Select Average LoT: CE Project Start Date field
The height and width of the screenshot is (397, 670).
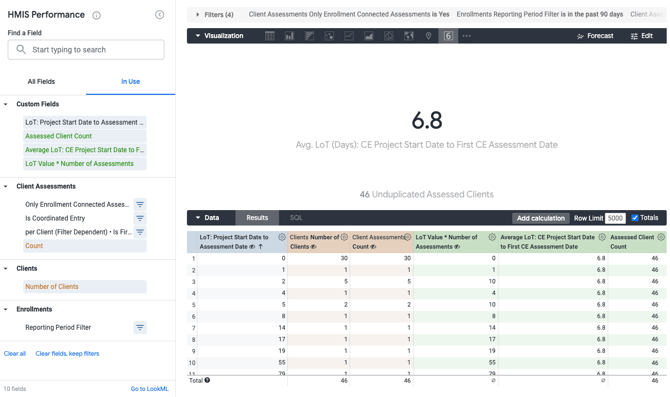(85, 150)
